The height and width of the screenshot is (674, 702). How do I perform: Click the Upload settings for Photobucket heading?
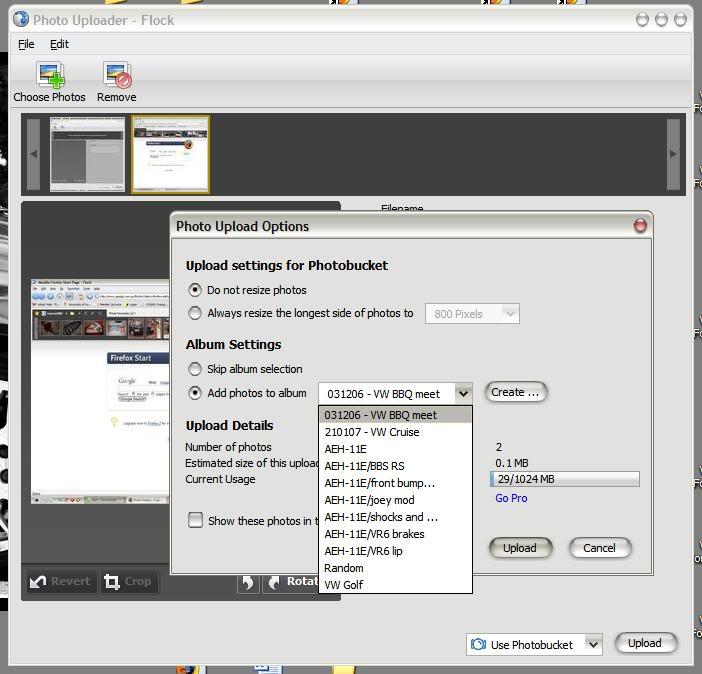click(x=287, y=265)
